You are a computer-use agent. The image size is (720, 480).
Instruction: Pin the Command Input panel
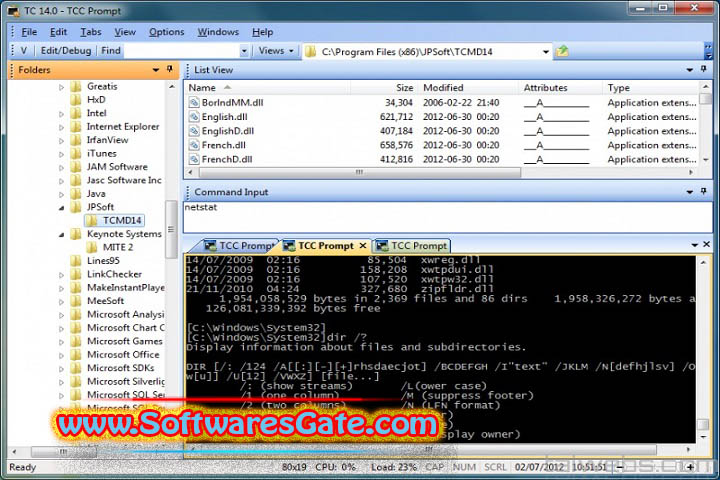(x=703, y=191)
